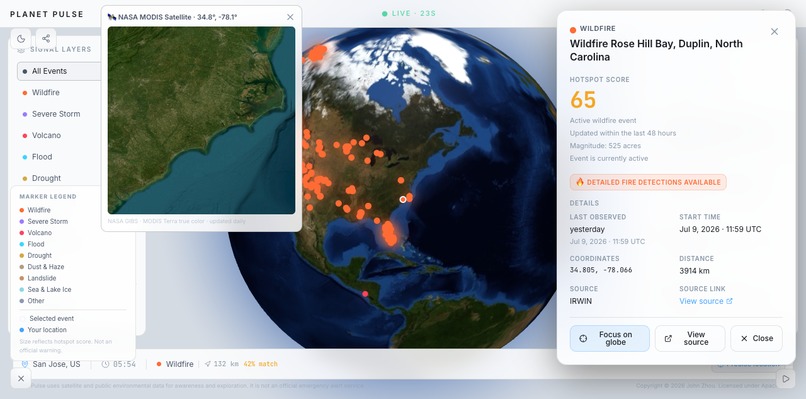Click Dust & Haze entry in Marker Legend
Image resolution: width=806 pixels, height=399 pixels.
click(x=42, y=266)
